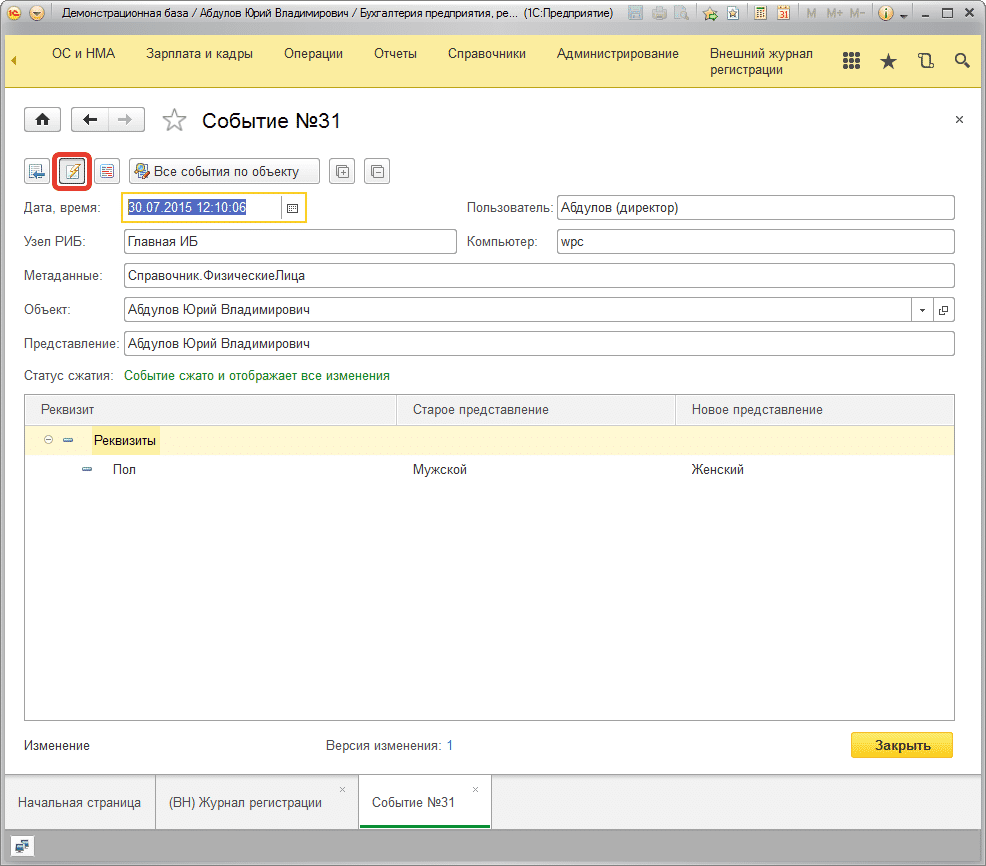
Task: Click the search magnifier icon
Action: 962,61
